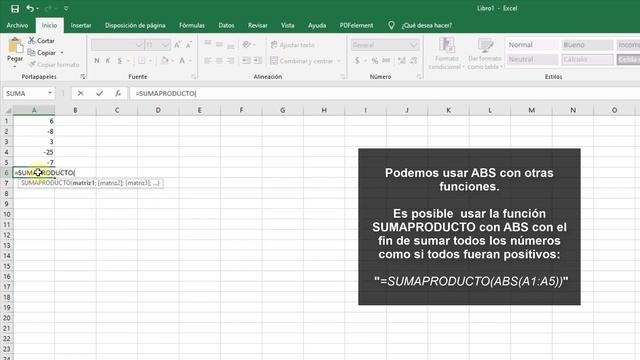Click the Pegar paste icon
640x360 pixels.
click(15, 45)
